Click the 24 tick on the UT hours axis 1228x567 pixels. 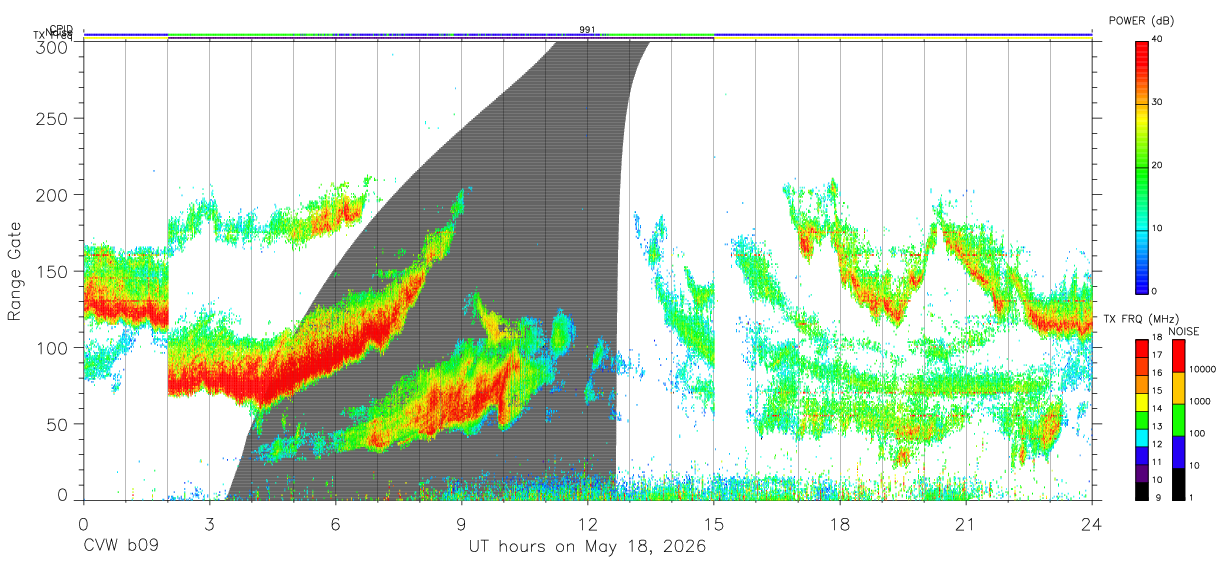(x=1092, y=523)
